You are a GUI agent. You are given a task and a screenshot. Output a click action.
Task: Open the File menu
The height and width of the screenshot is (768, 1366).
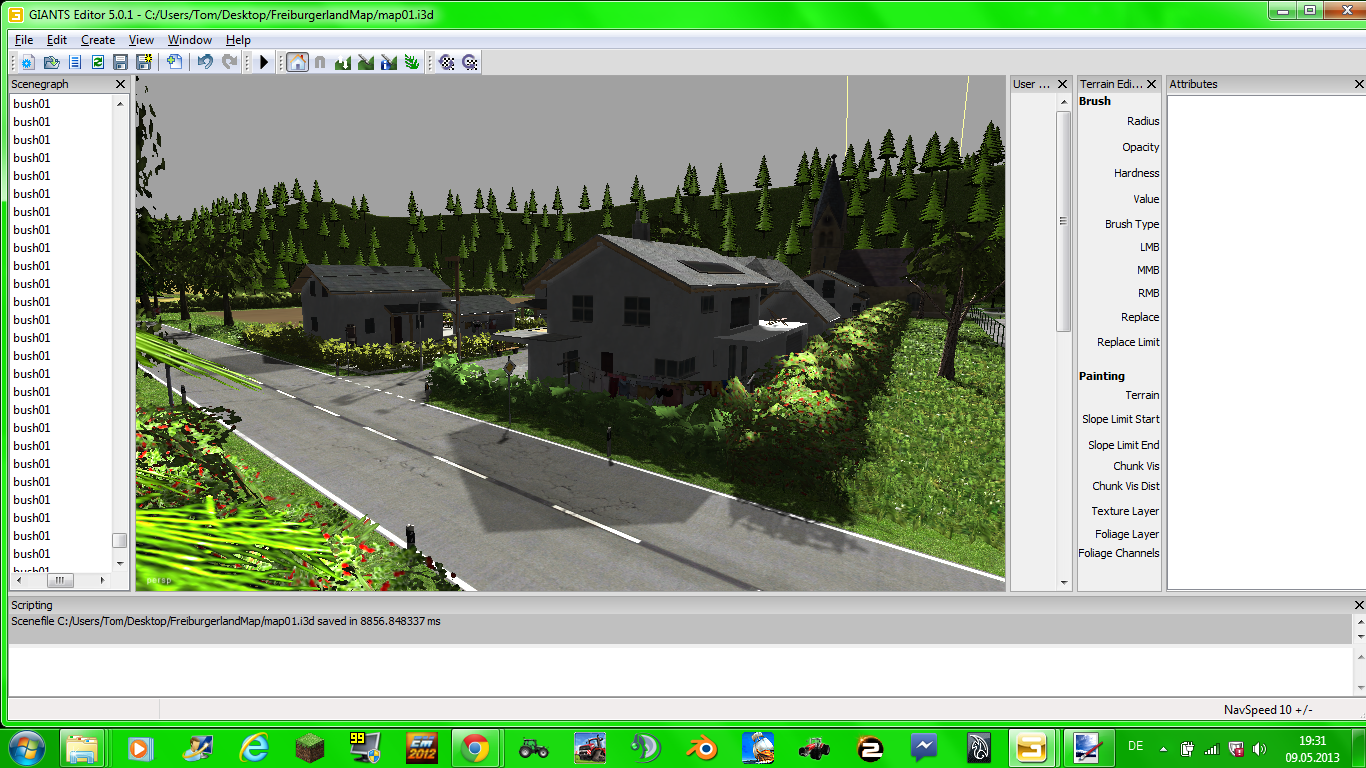[x=24, y=40]
